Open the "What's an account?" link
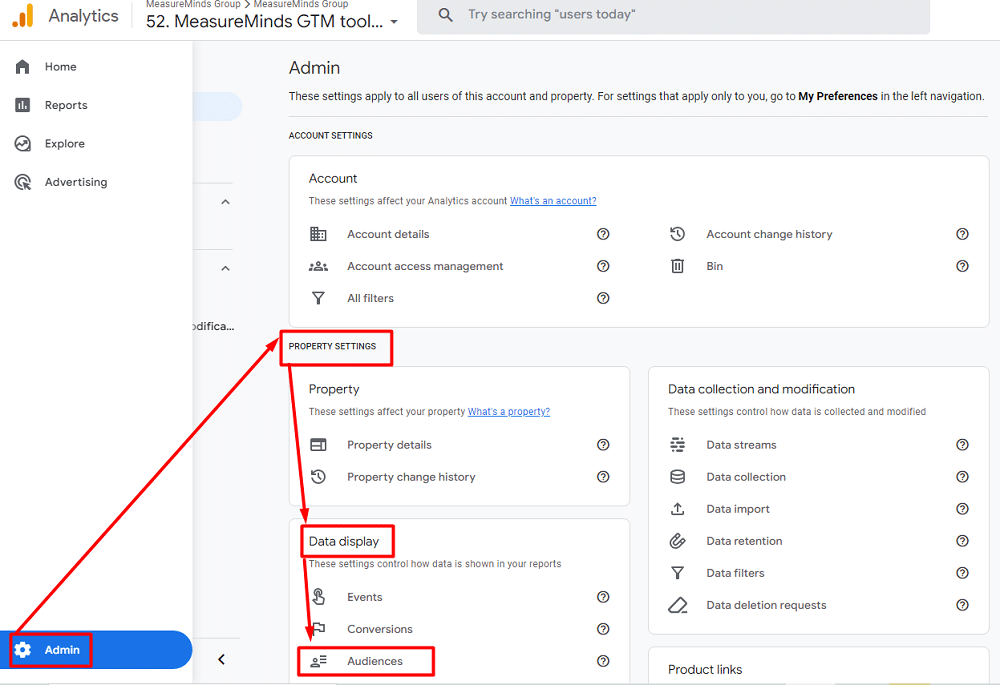 pos(553,201)
